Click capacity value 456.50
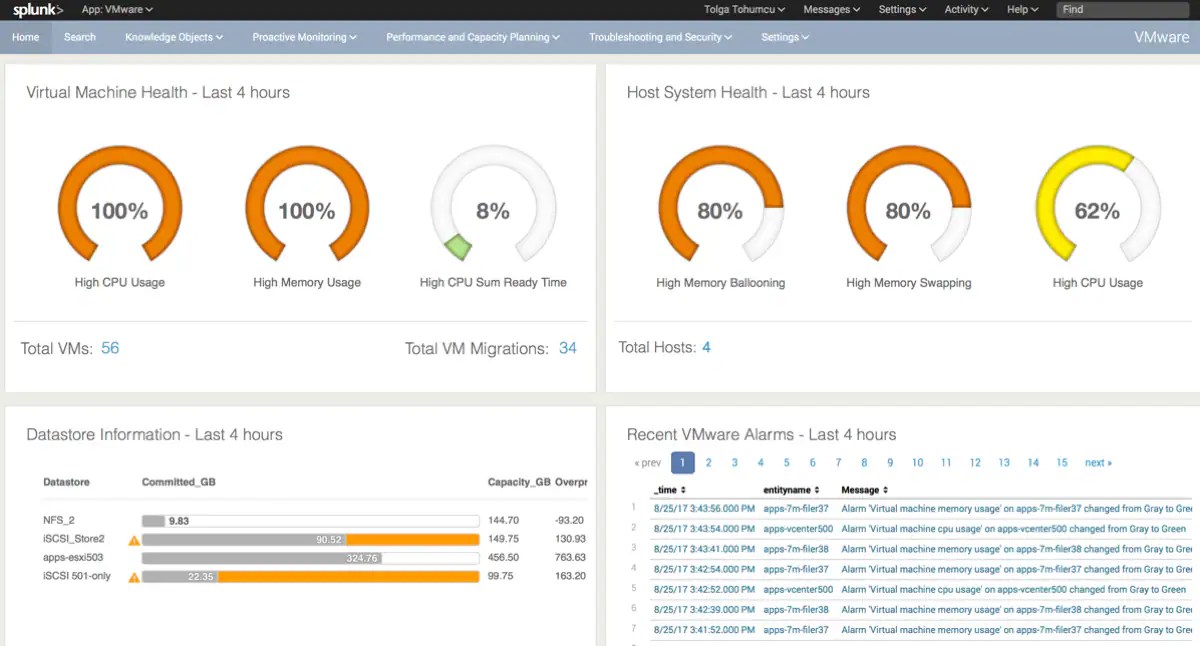Image resolution: width=1200 pixels, height=646 pixels. coord(503,558)
